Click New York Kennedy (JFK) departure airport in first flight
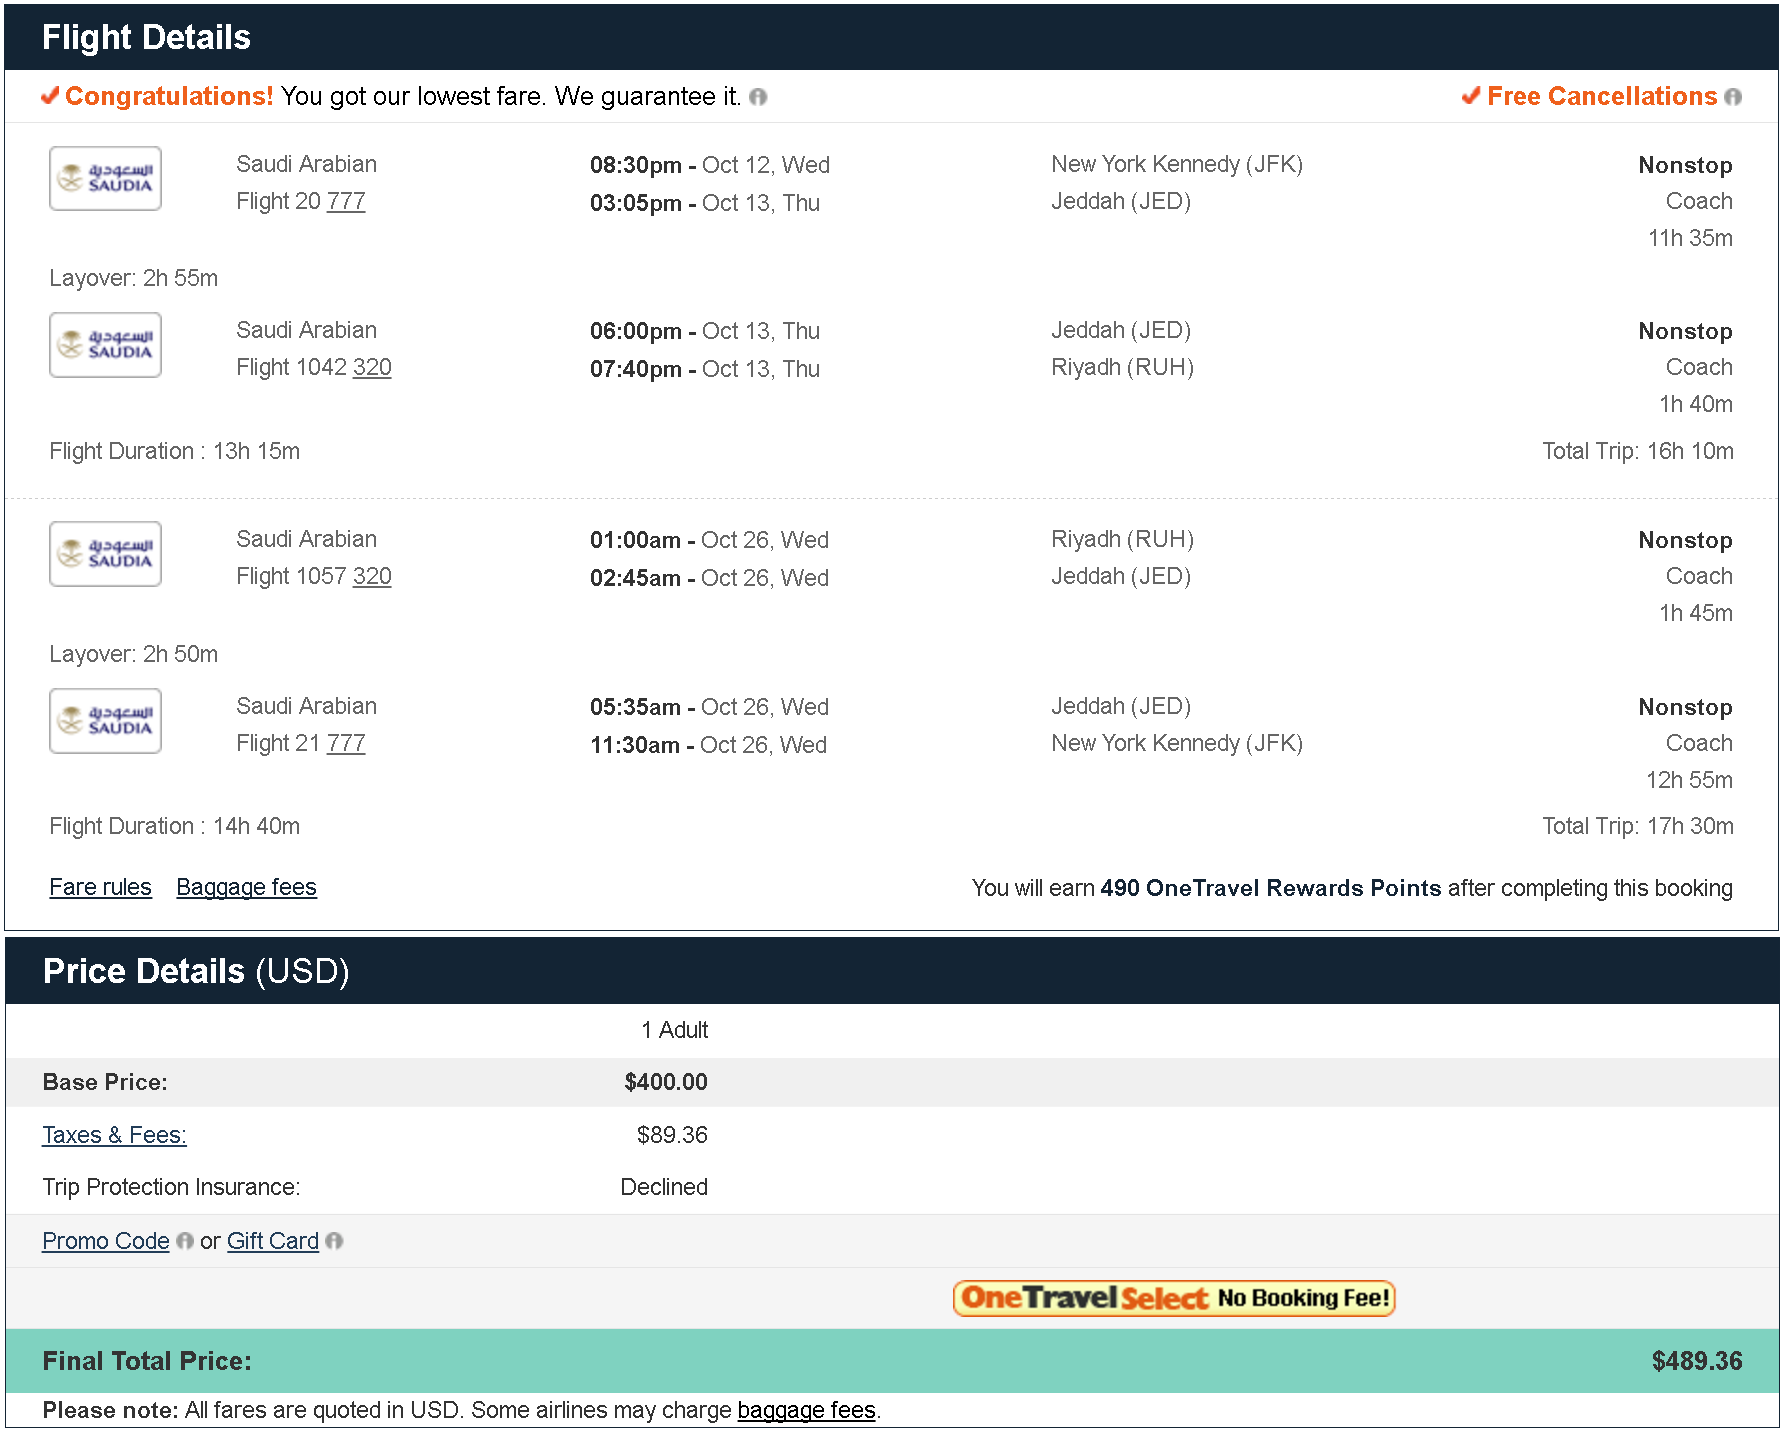The height and width of the screenshot is (1436, 1786). (1177, 164)
